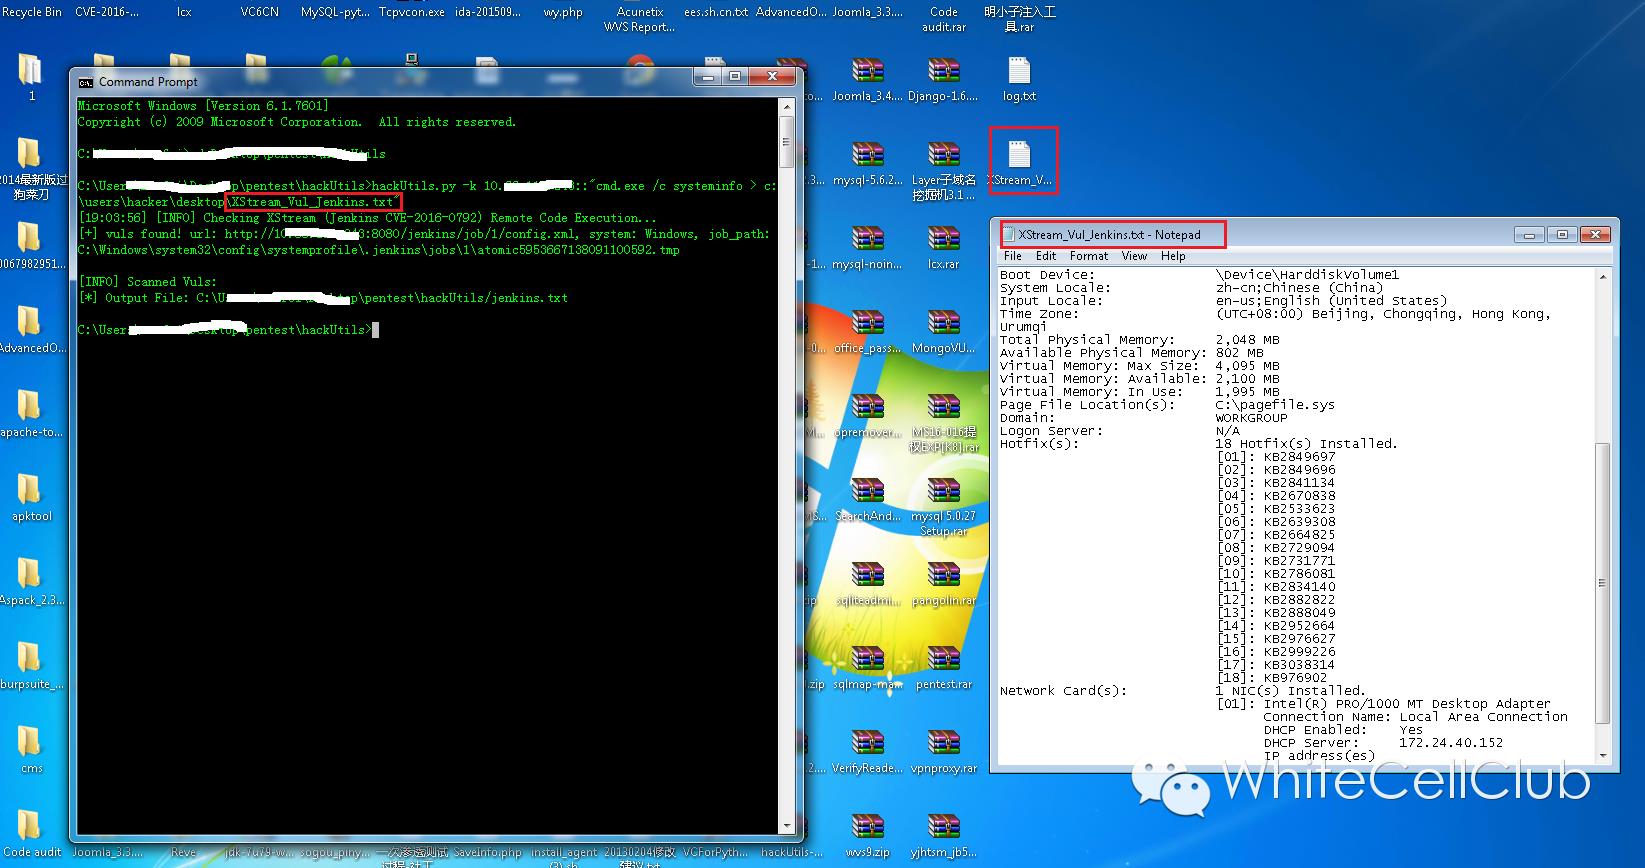Select the SearchAnd... archive icon
The height and width of the screenshot is (868, 1645).
[867, 499]
